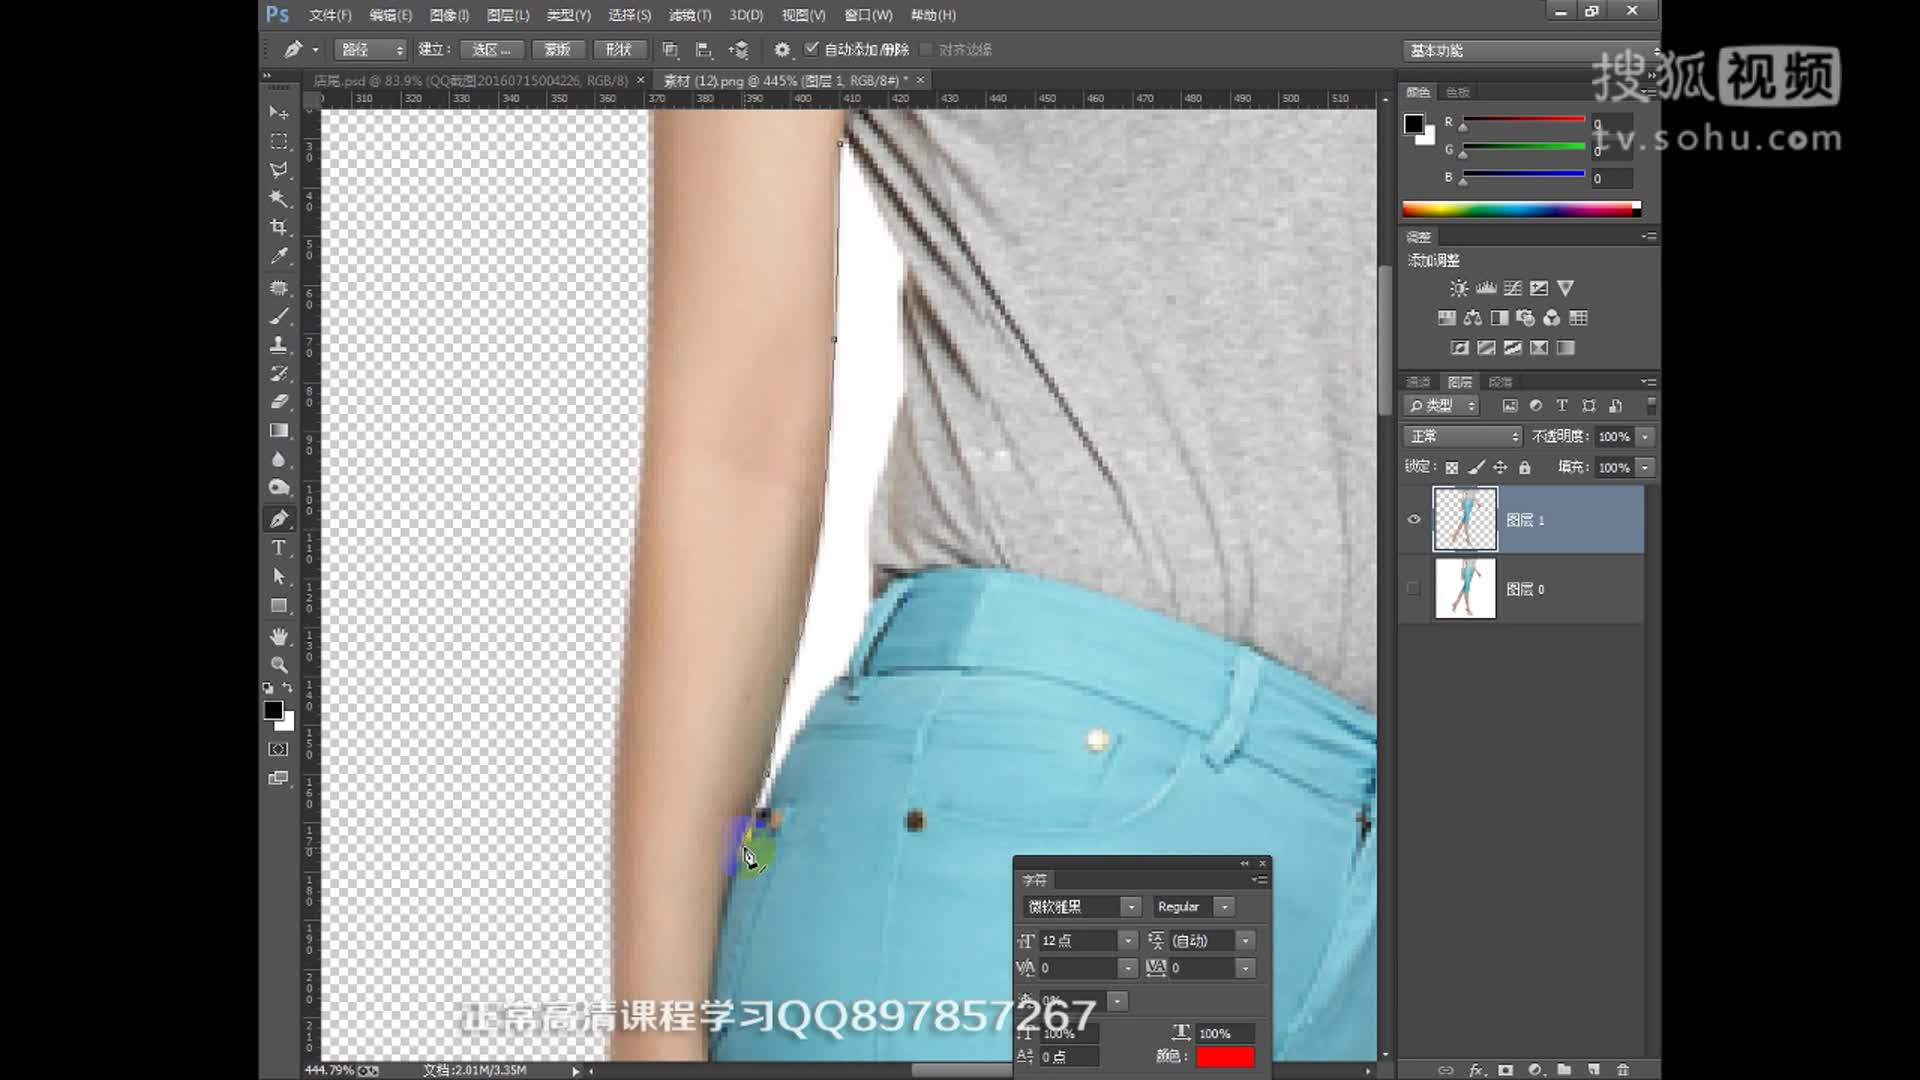Switch to the 店尾.psd document tab
The image size is (1920, 1080).
click(471, 80)
